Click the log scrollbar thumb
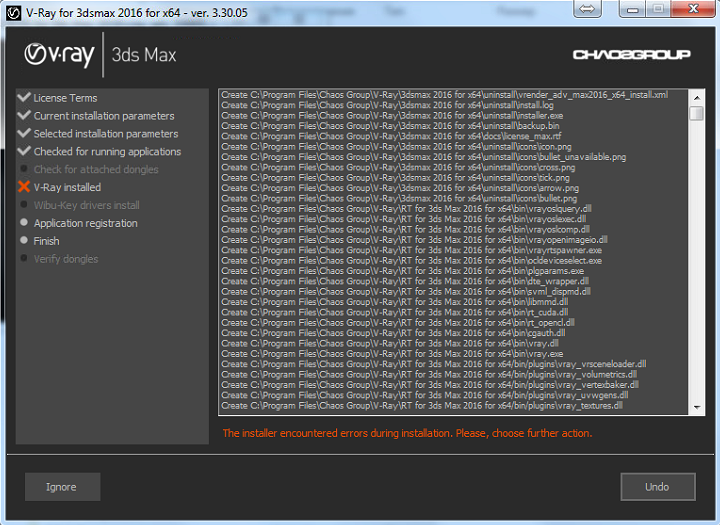This screenshot has width=720, height=525. pyautogui.click(x=697, y=113)
